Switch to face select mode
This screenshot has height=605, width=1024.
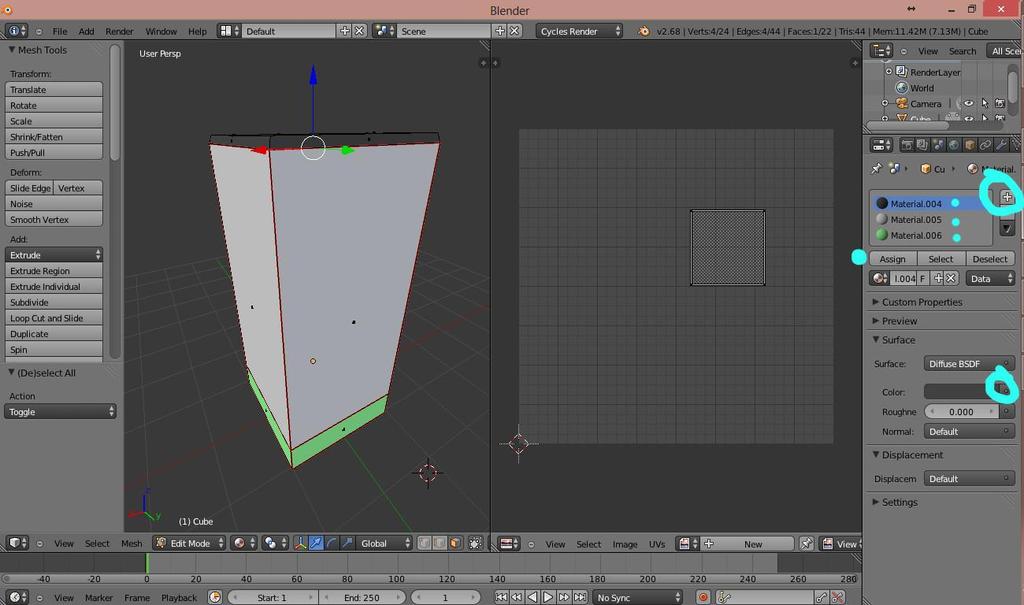[456, 543]
